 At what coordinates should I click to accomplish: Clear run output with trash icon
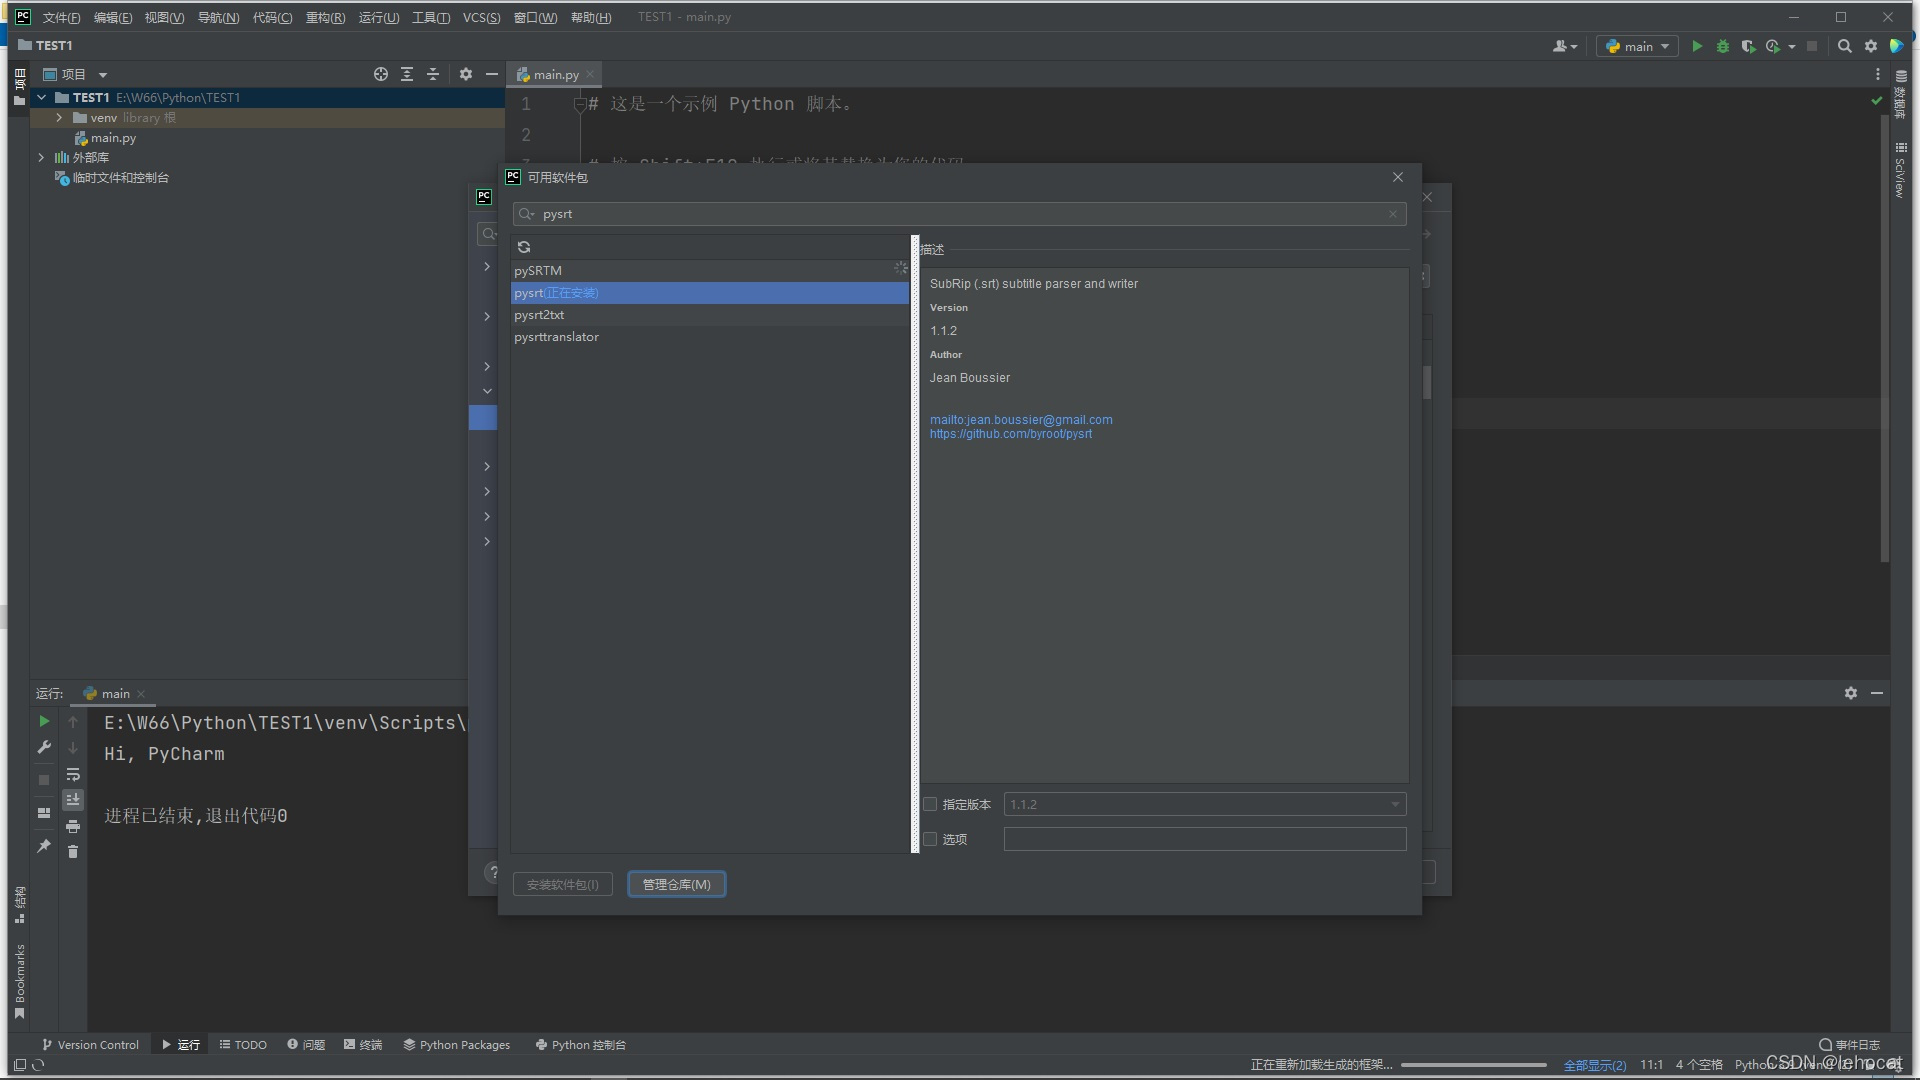(x=73, y=852)
